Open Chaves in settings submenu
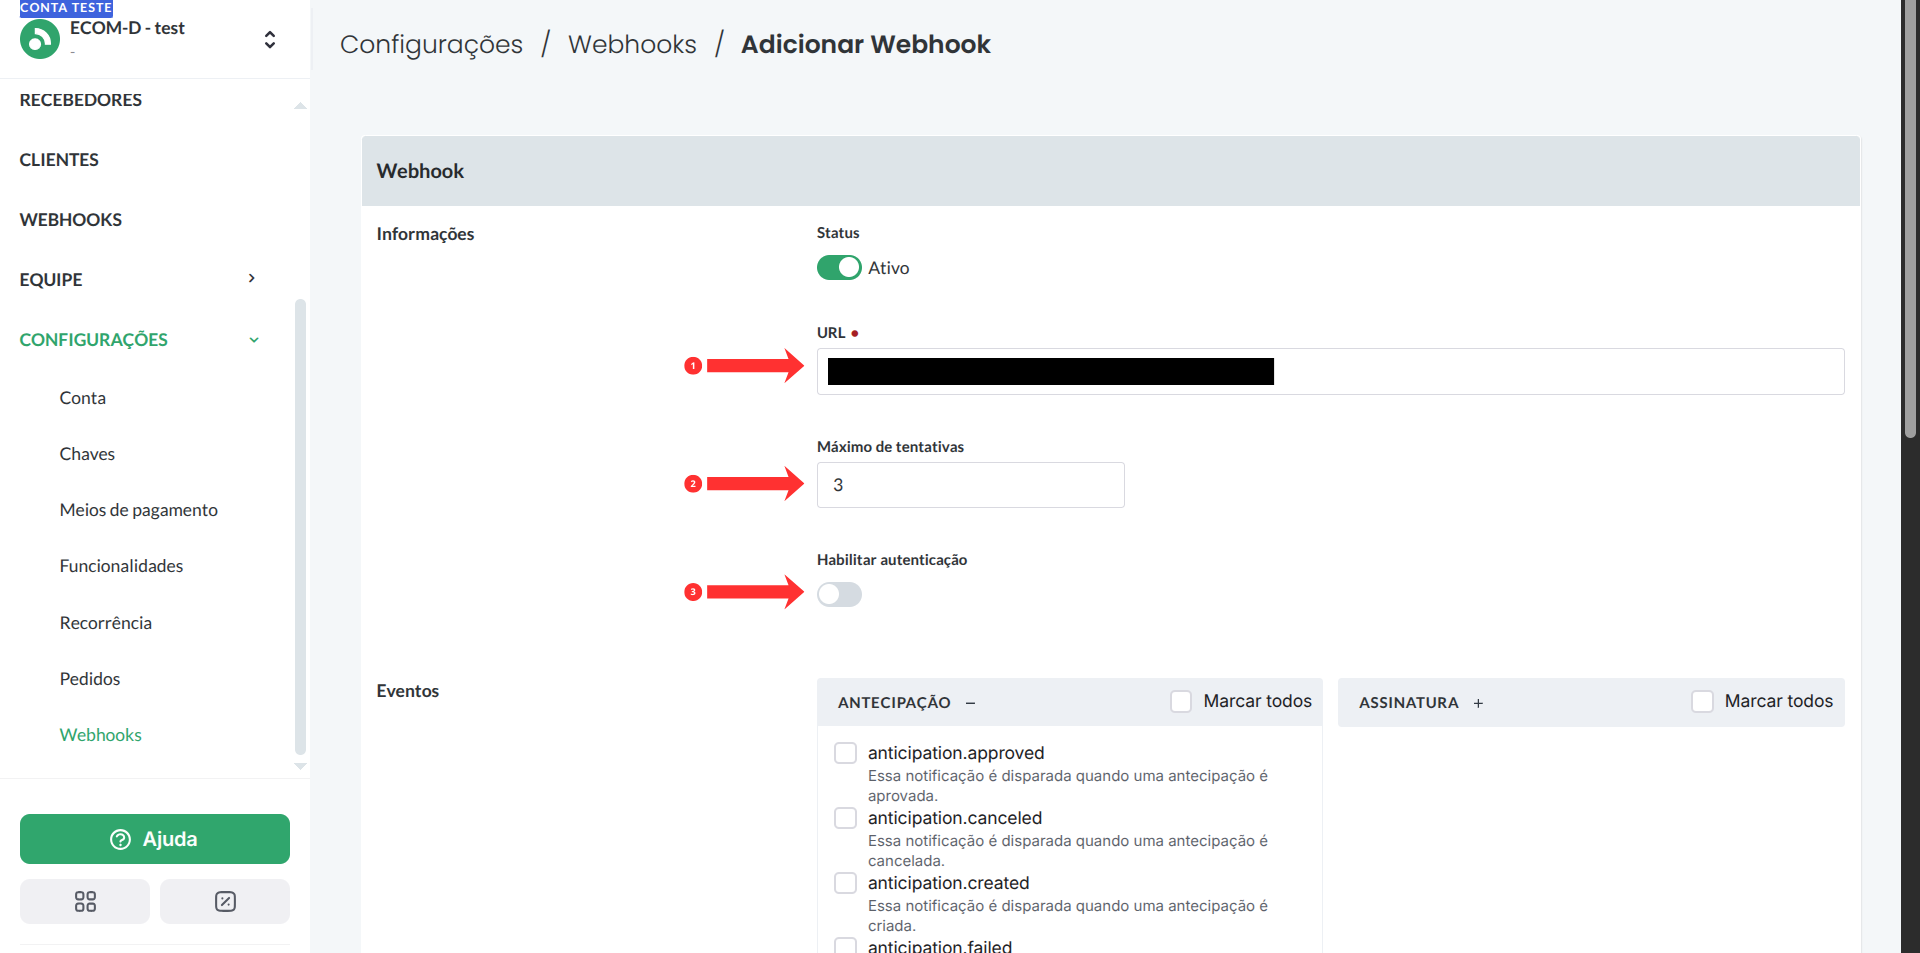The width and height of the screenshot is (1920, 953). 87,454
